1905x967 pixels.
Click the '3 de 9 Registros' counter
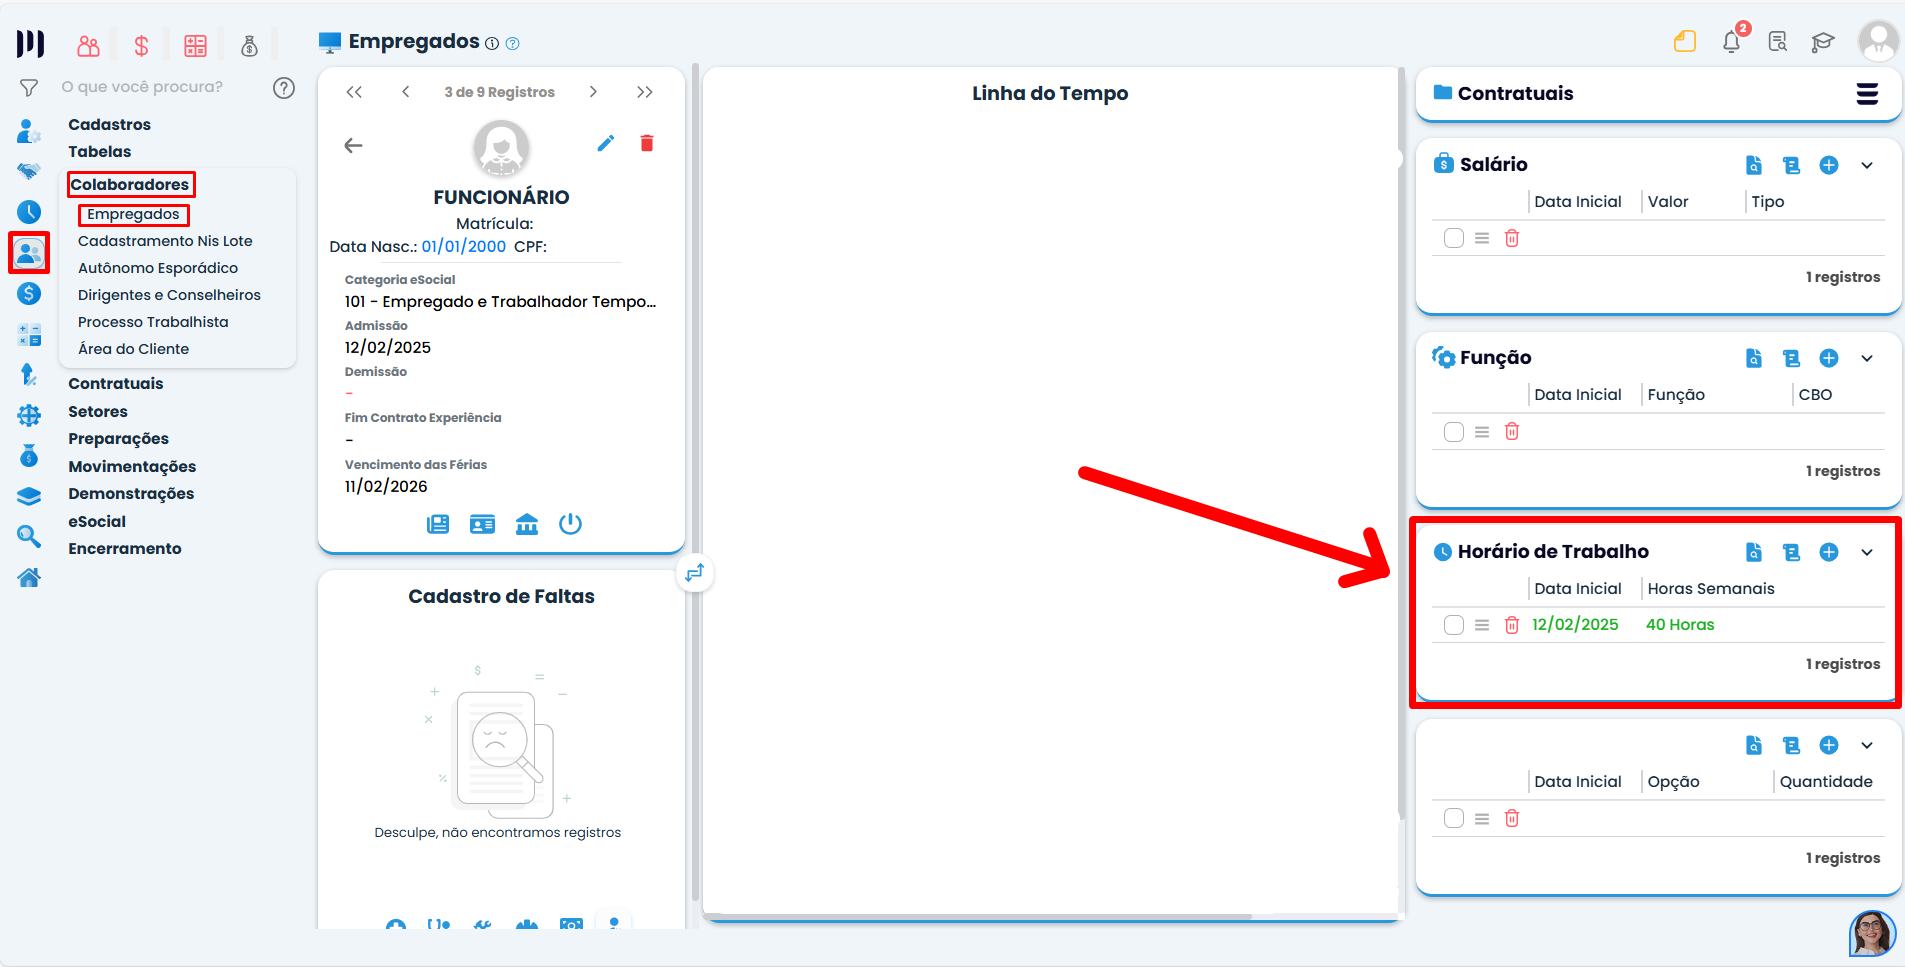[499, 92]
